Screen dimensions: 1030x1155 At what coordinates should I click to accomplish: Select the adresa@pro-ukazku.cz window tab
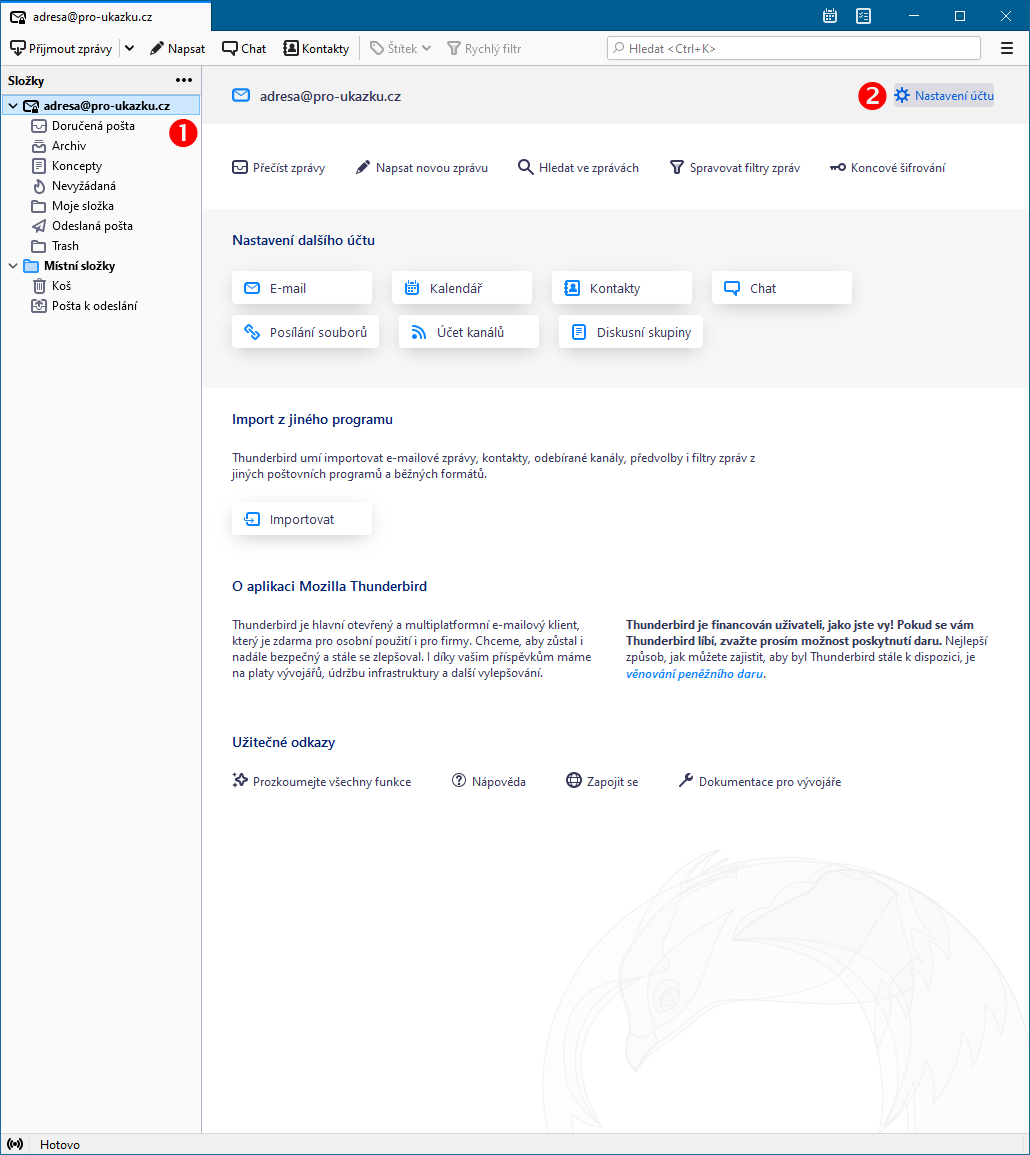(x=106, y=16)
